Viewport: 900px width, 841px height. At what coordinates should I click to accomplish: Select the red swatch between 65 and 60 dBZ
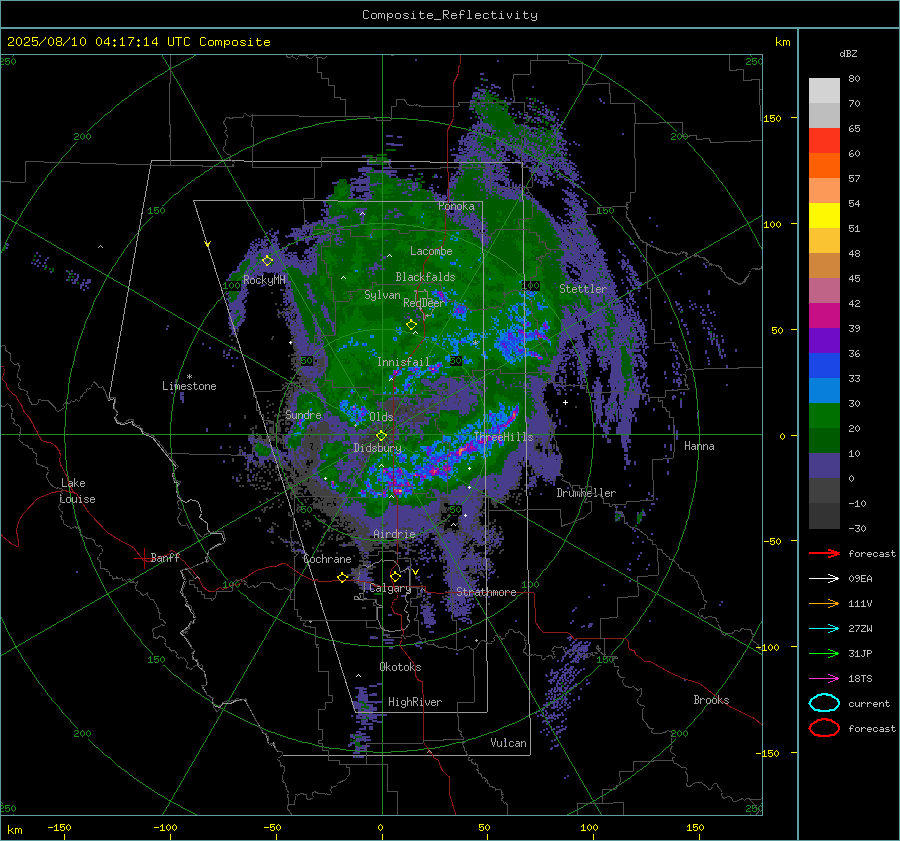(x=824, y=141)
